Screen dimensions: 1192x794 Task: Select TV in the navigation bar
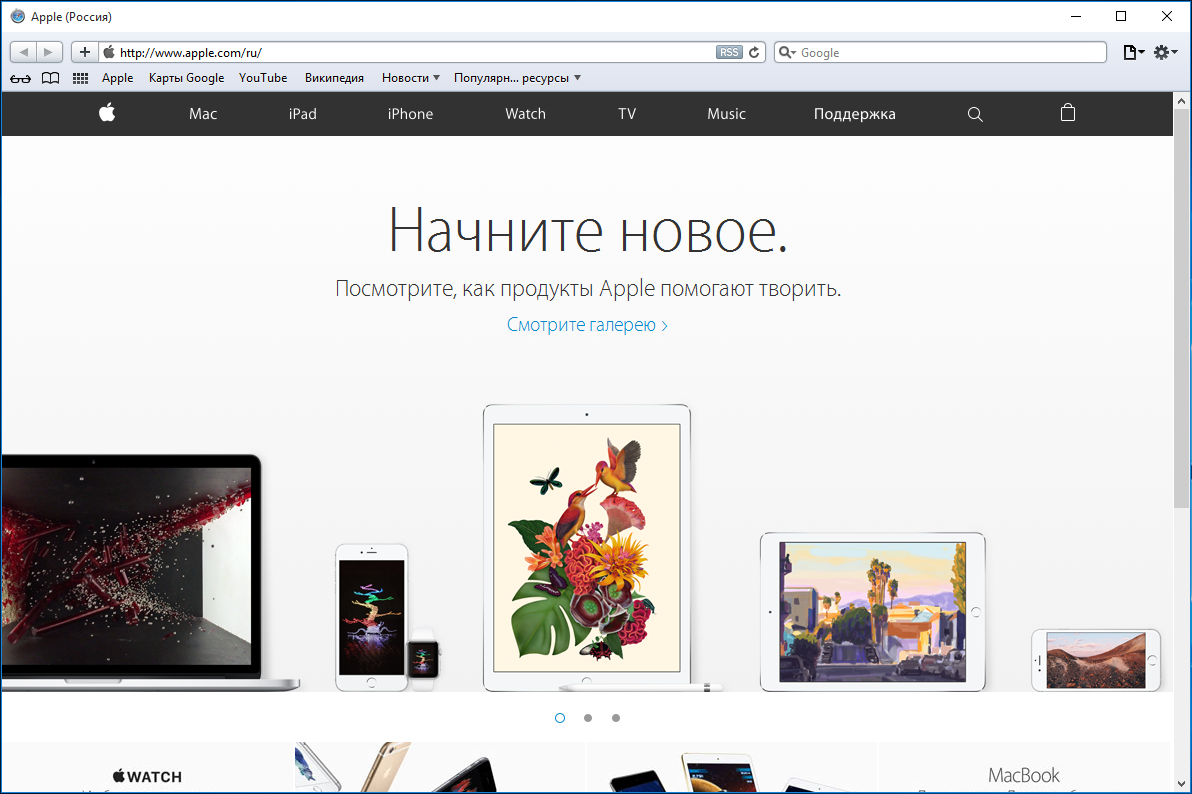pyautogui.click(x=626, y=114)
